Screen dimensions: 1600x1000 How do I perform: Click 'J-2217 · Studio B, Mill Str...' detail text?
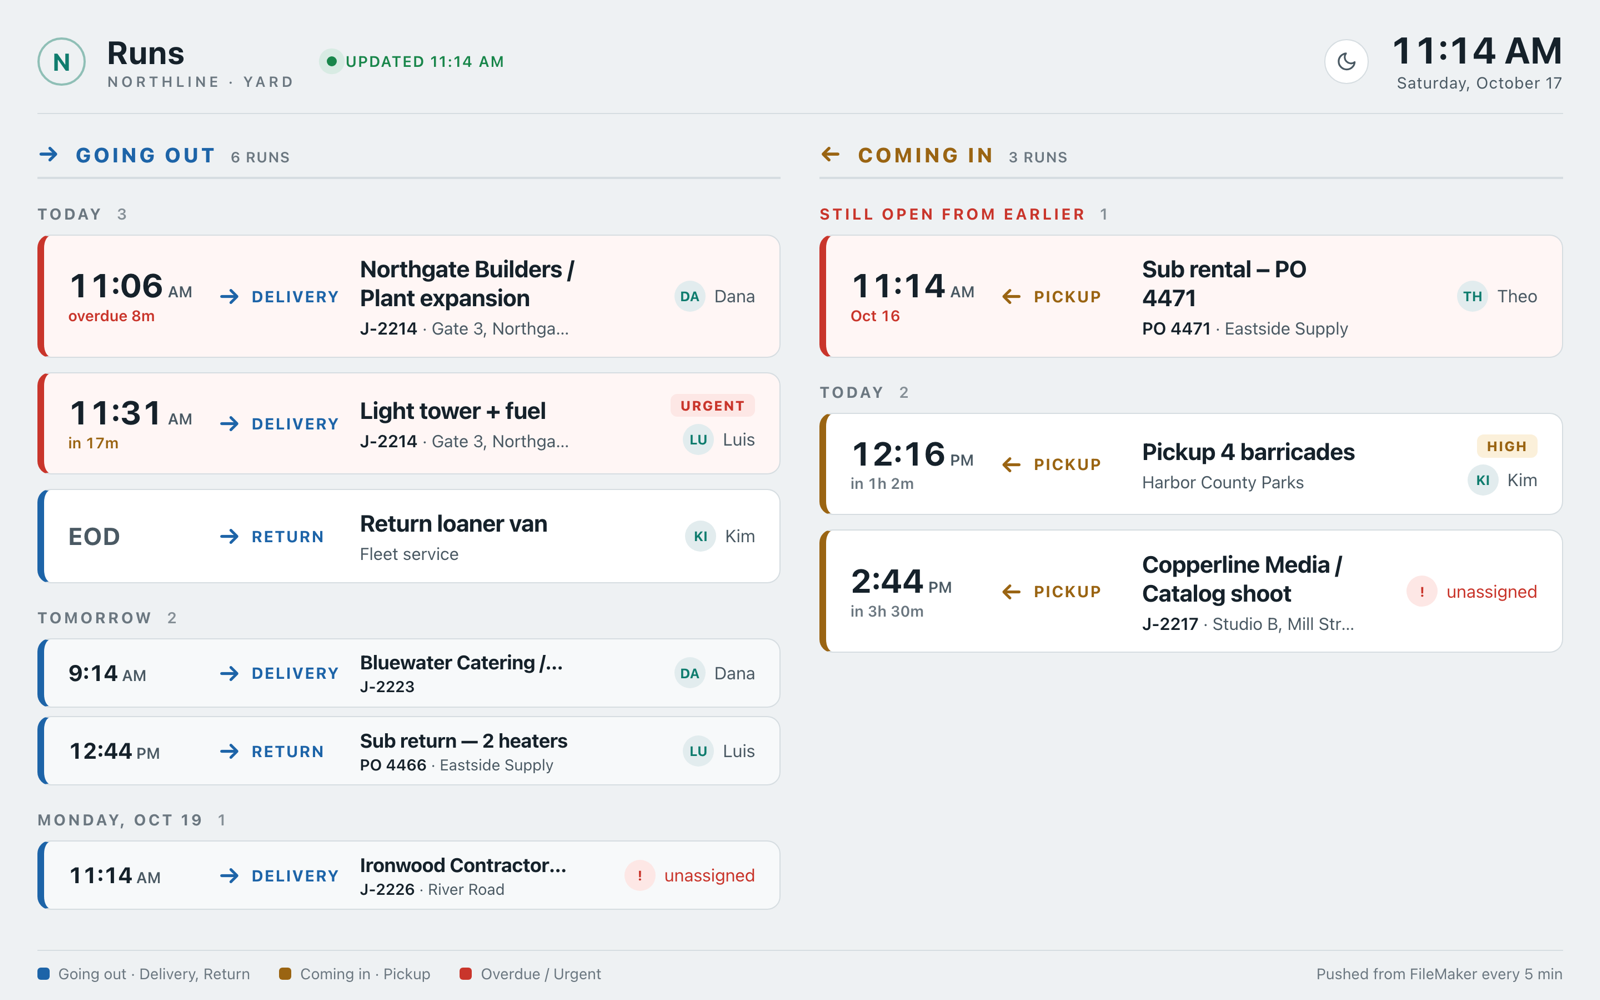point(1248,624)
